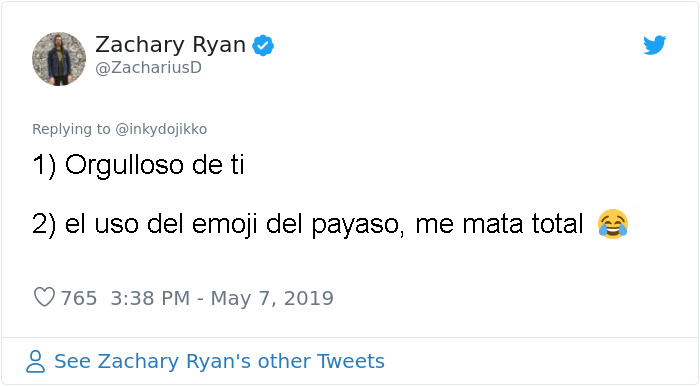Viewport: 700px width, 386px height.
Task: Click the "Replying to" label
Action: click(71, 129)
